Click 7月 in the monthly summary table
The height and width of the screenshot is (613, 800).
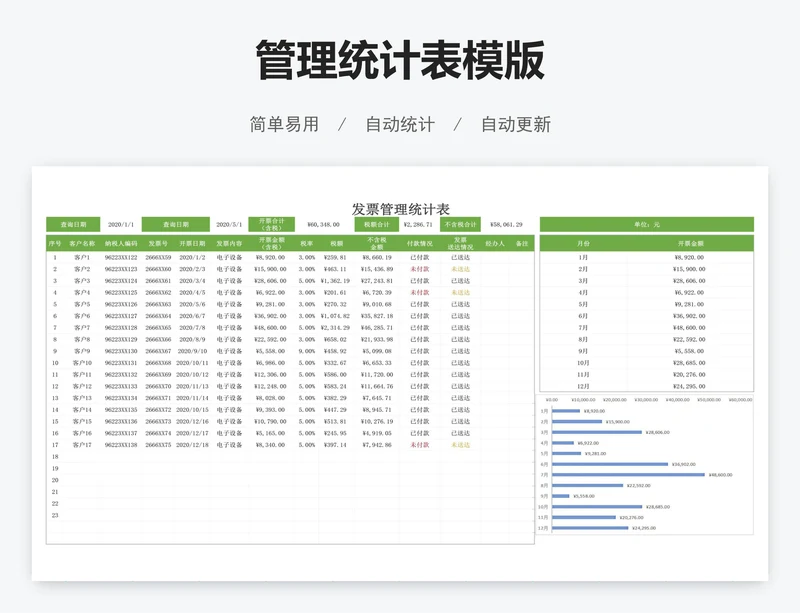(x=583, y=328)
